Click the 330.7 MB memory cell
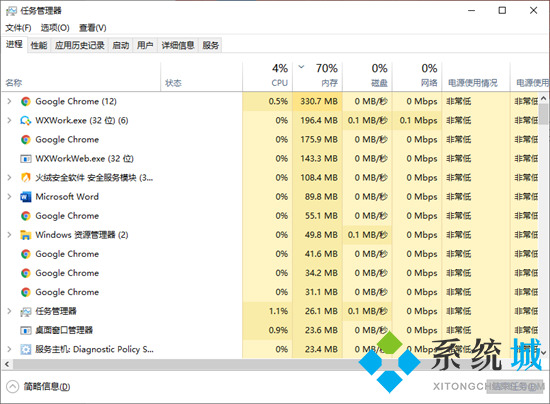 pyautogui.click(x=318, y=102)
